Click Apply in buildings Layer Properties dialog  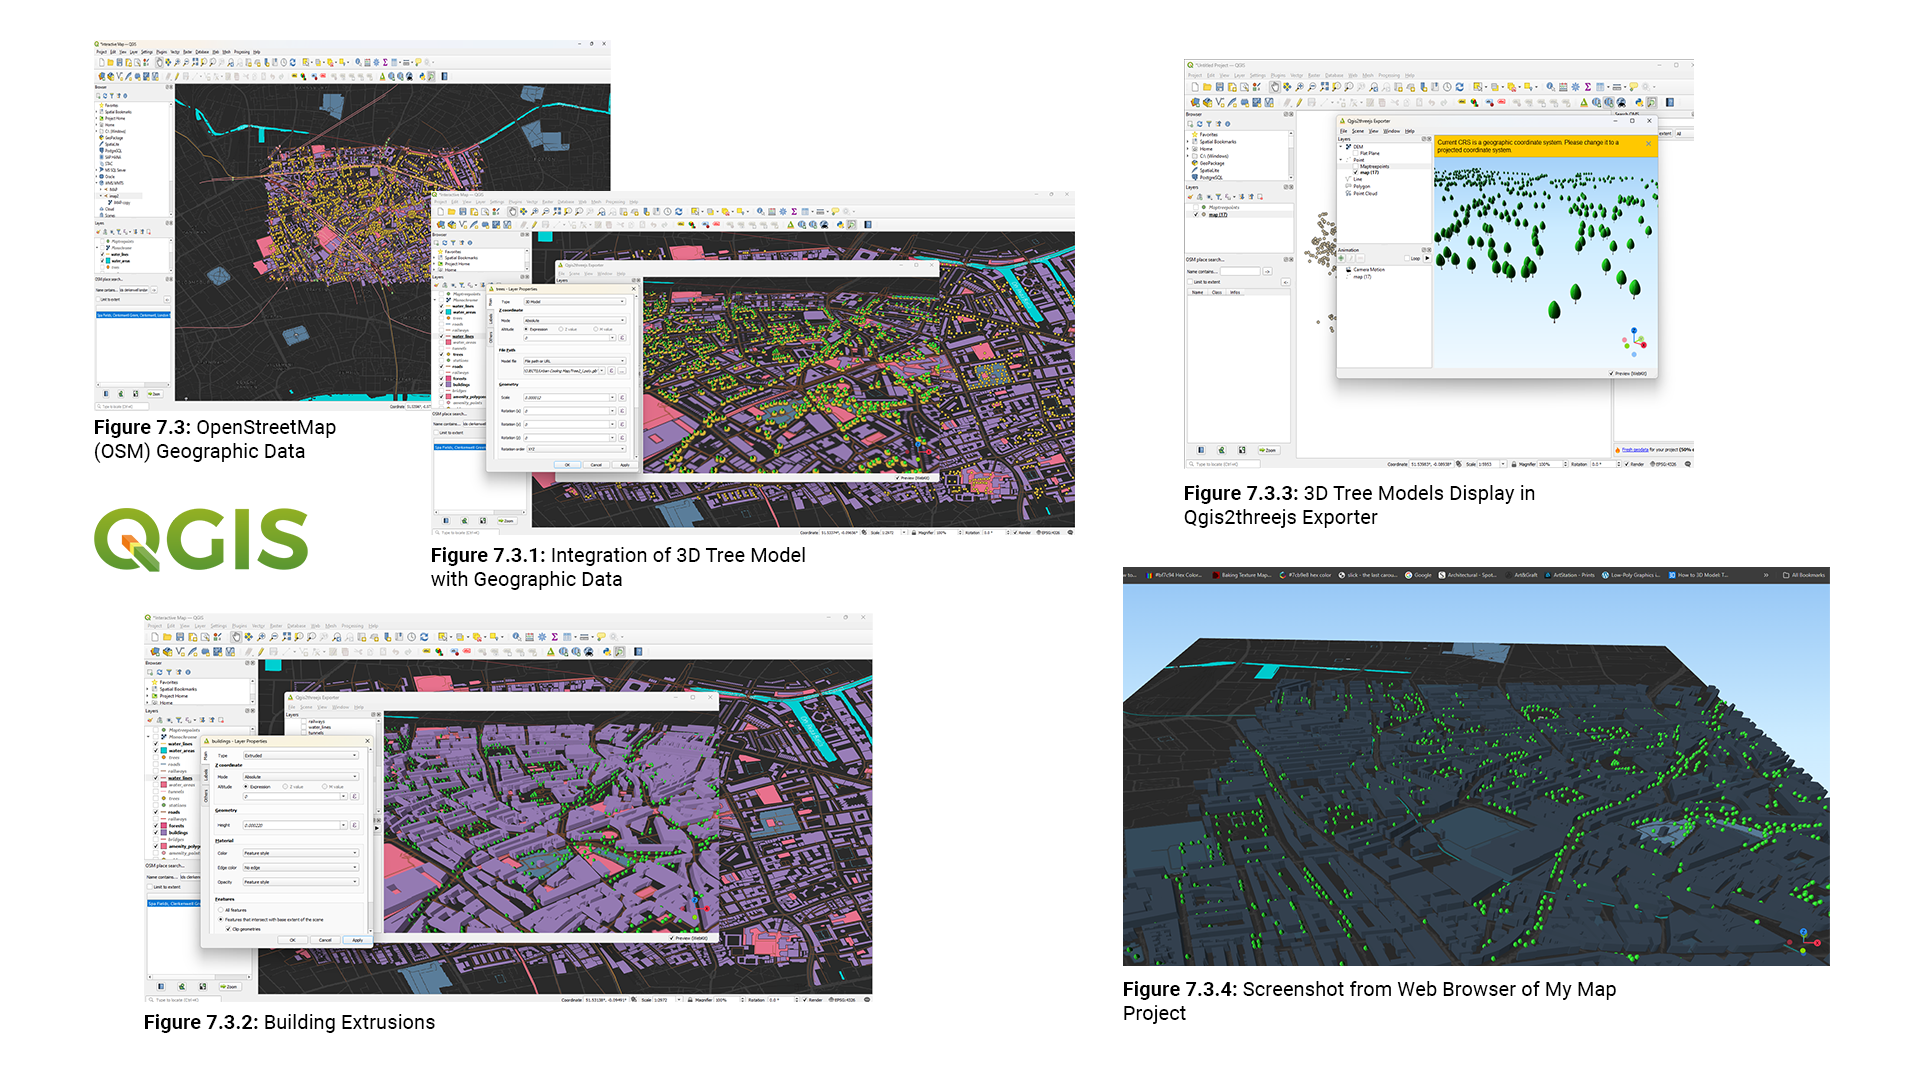point(357,940)
